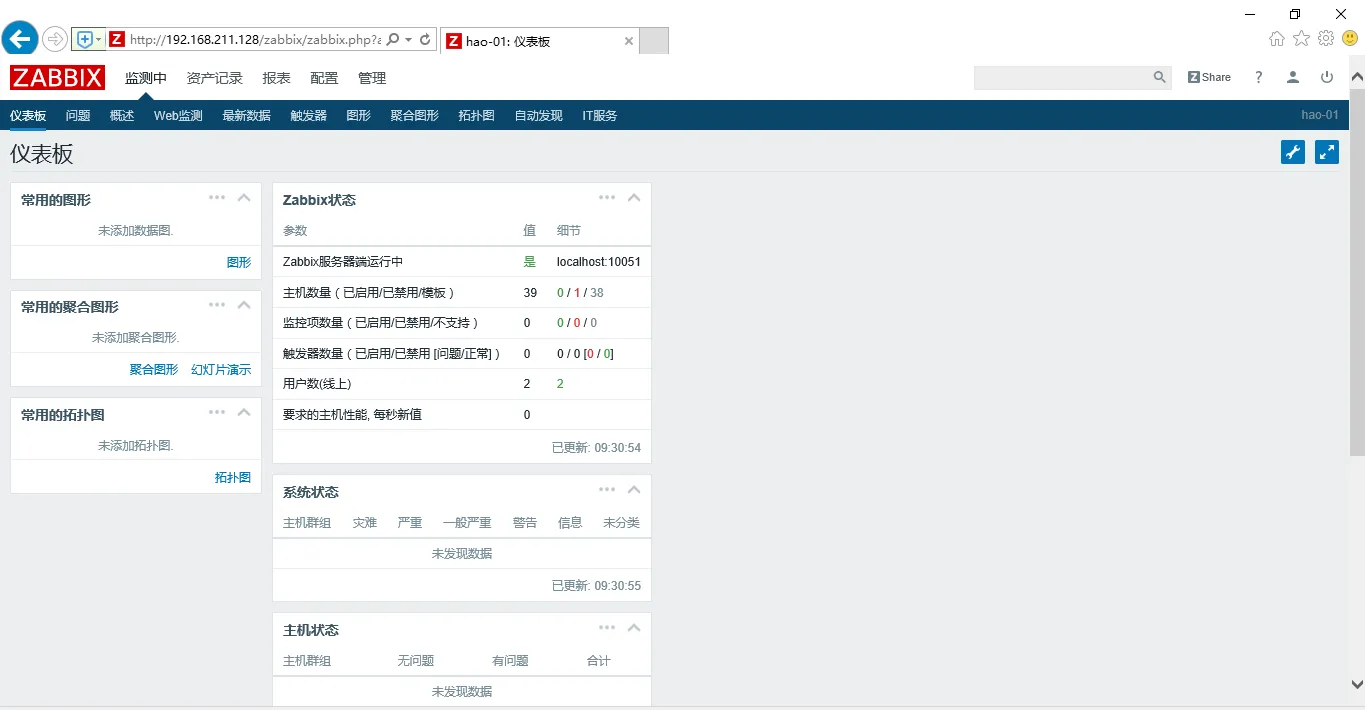Image resolution: width=1365 pixels, height=710 pixels.
Task: Click the Zabbix Share link
Action: pos(1209,77)
